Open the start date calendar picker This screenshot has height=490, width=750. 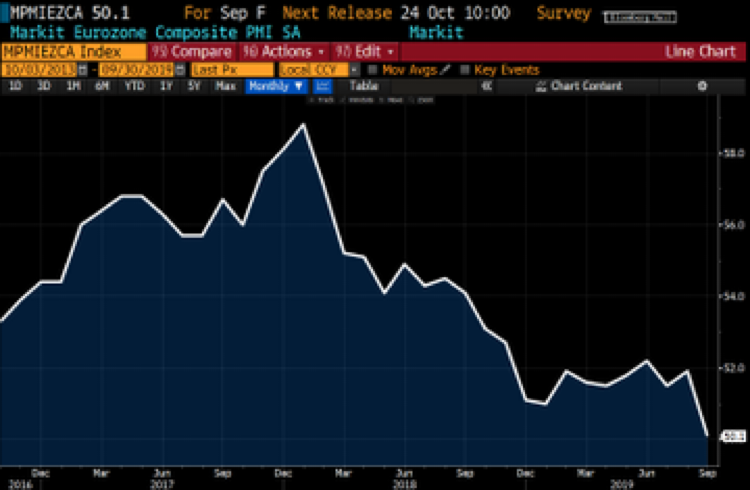pyautogui.click(x=81, y=70)
